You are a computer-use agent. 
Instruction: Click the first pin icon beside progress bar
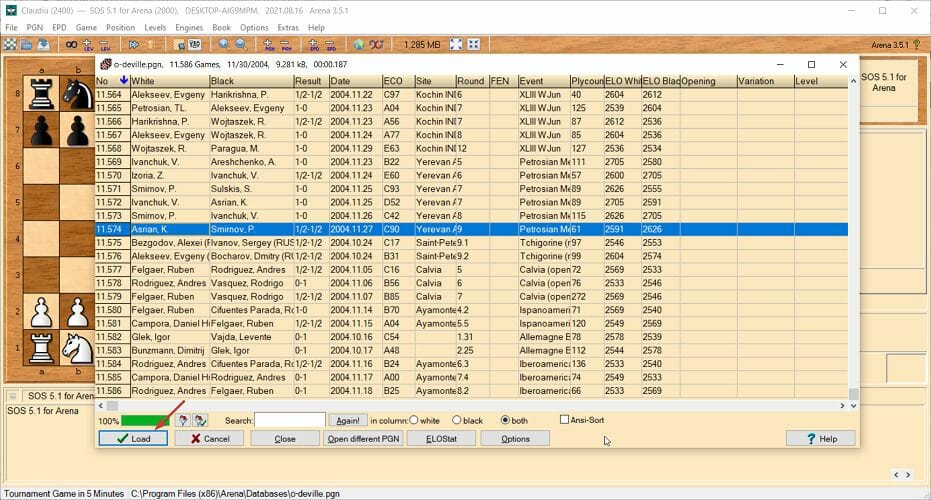[x=183, y=420]
